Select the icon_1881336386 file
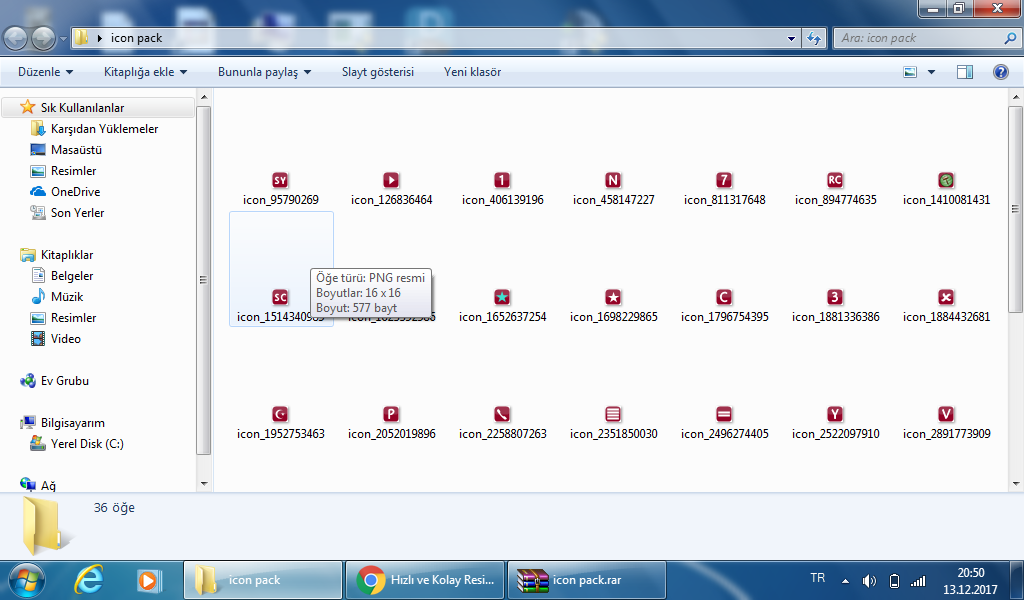 (835, 306)
